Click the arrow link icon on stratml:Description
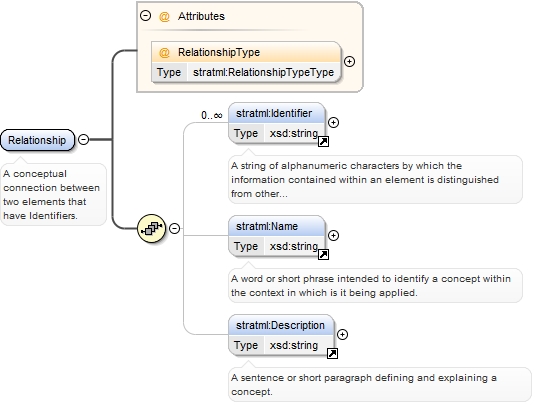Image resolution: width=555 pixels, height=405 pixels. coord(332,353)
